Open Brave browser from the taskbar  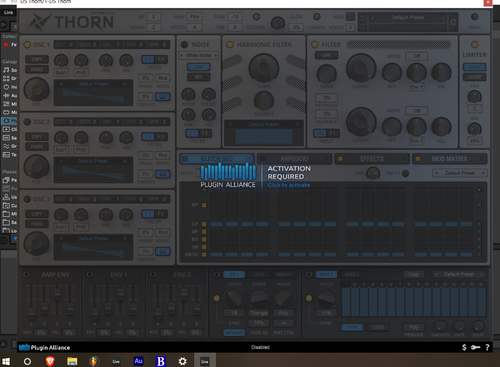50,361
